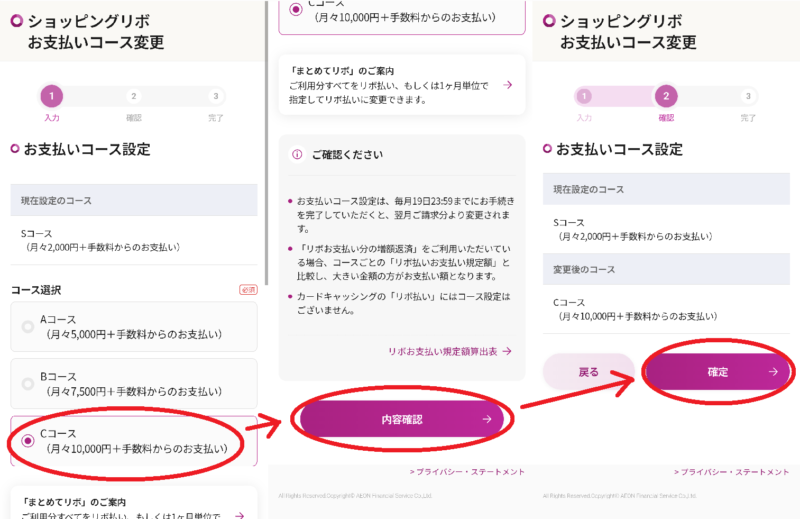Screen dimensions: 800x519
Task: Click step 1 circle in right screen
Action: (584, 96)
